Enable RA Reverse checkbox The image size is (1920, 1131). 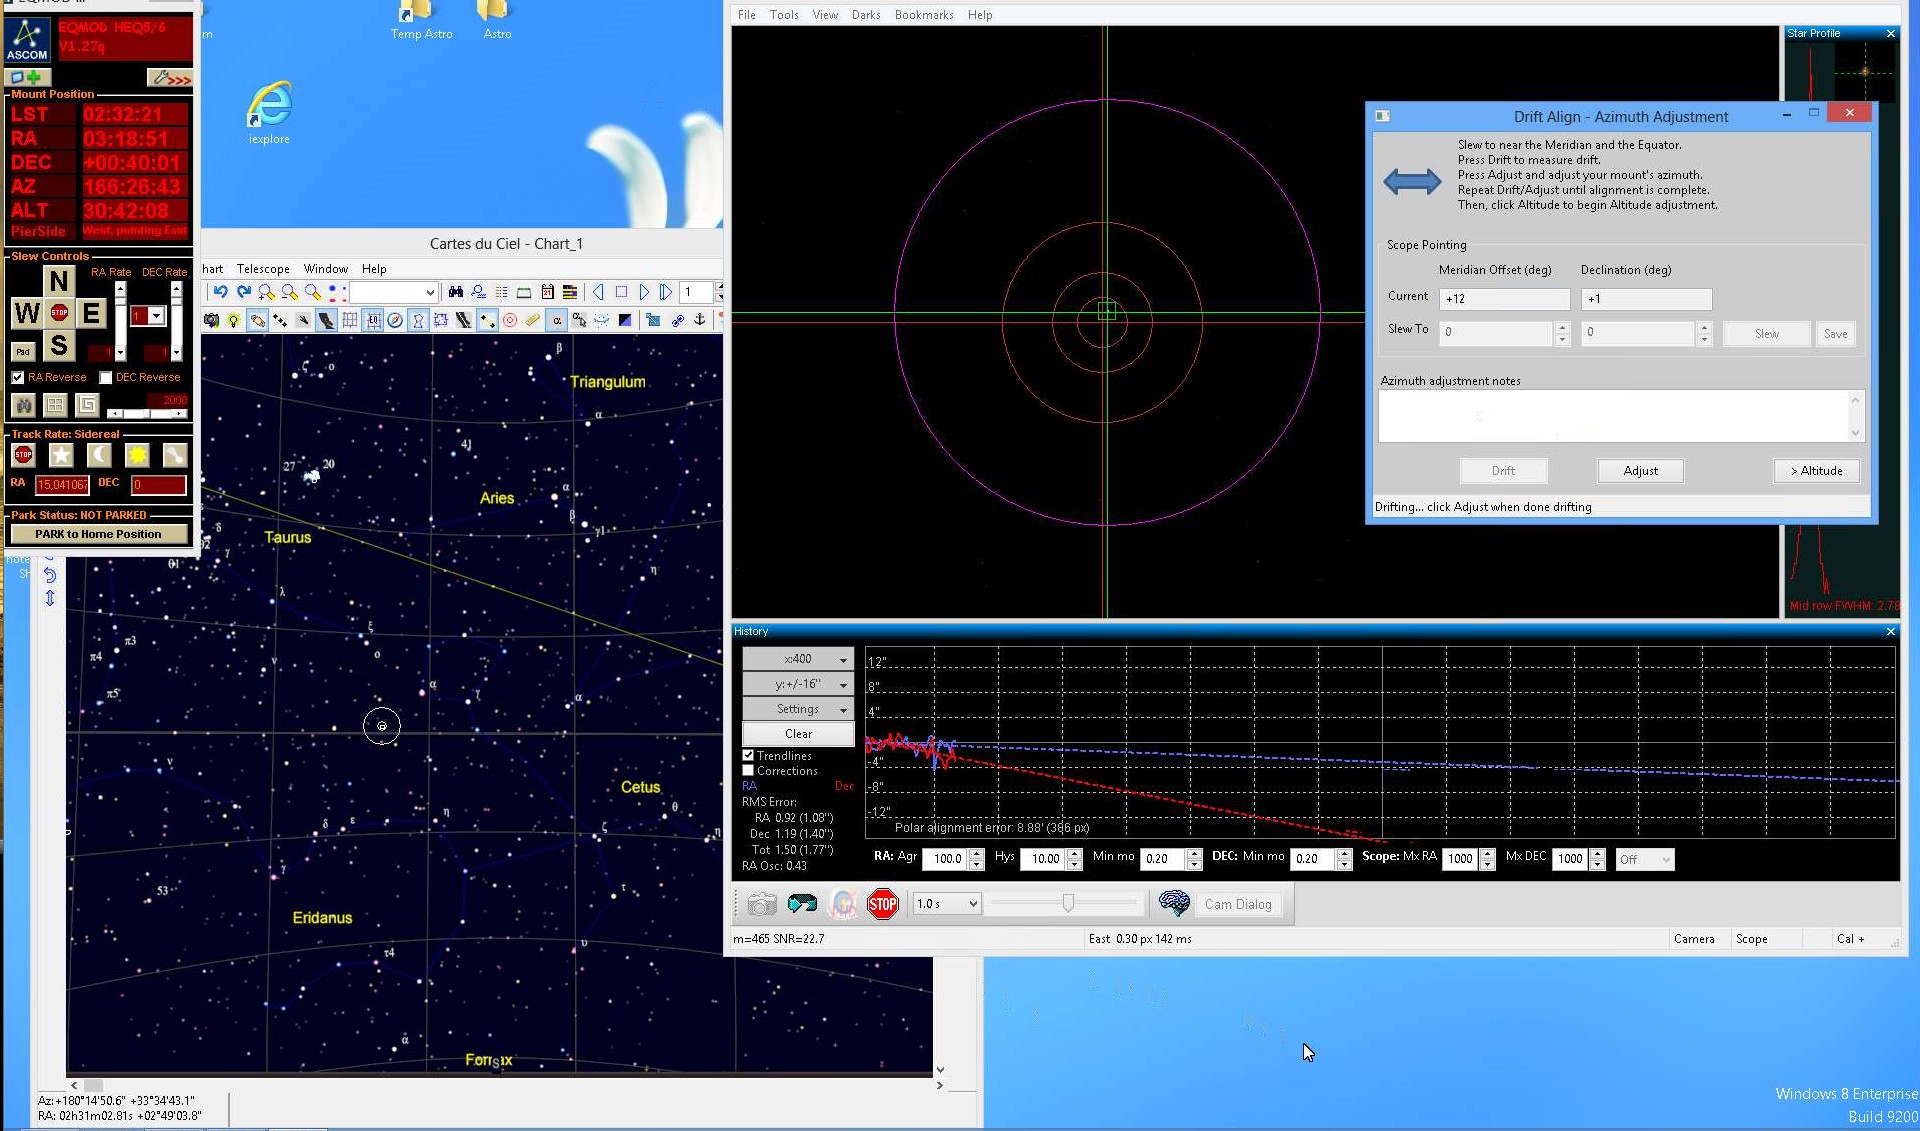click(x=19, y=377)
